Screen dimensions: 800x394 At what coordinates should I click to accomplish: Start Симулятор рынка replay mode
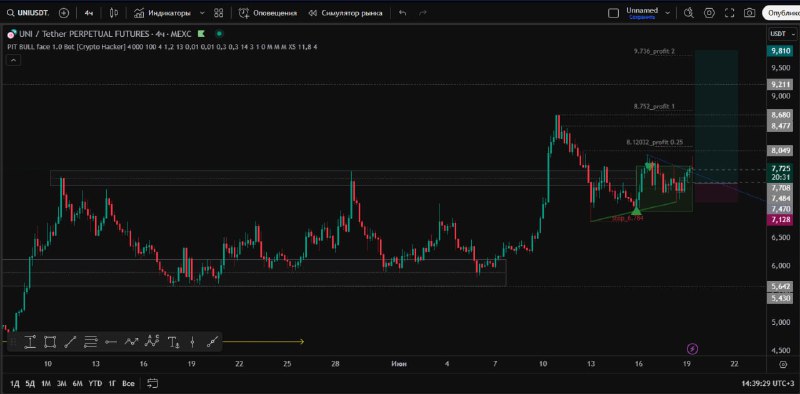pos(345,13)
